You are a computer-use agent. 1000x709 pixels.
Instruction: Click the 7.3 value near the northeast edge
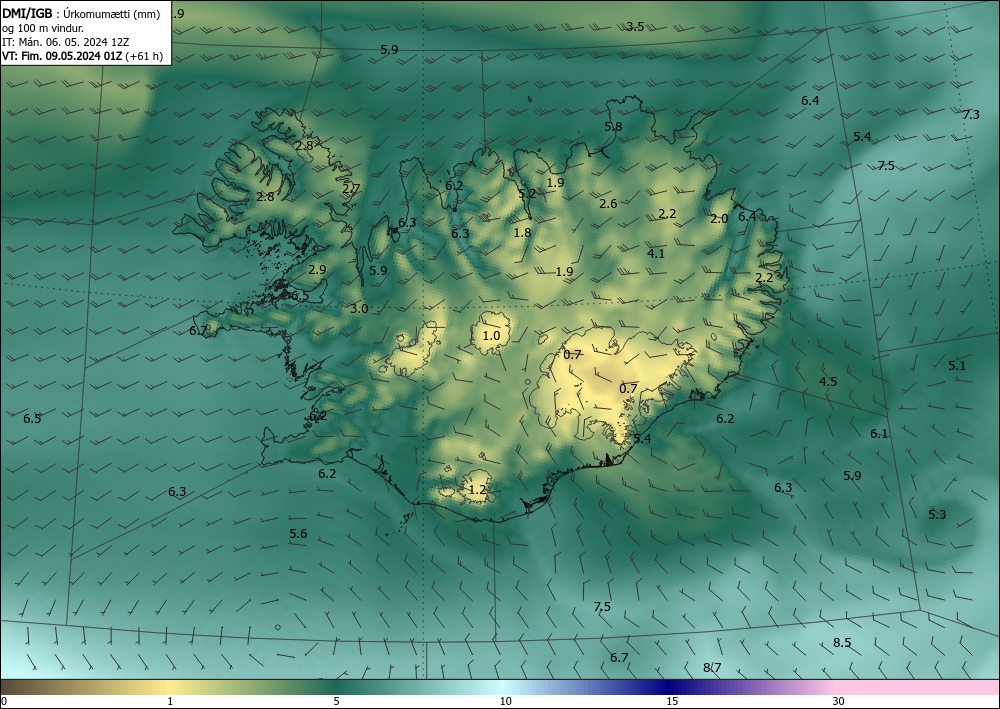click(971, 115)
